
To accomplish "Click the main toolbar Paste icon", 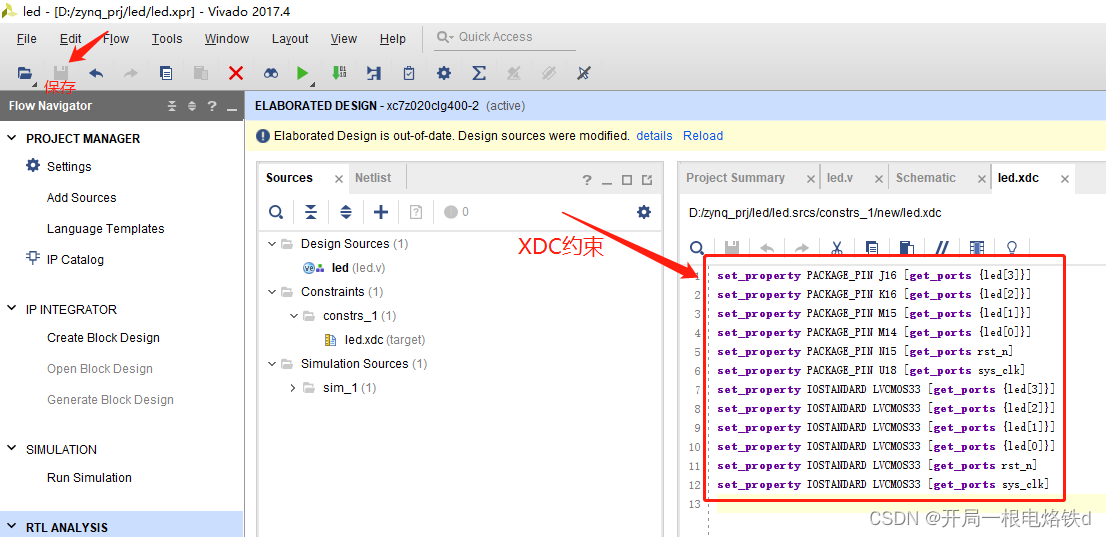I will (x=200, y=73).
